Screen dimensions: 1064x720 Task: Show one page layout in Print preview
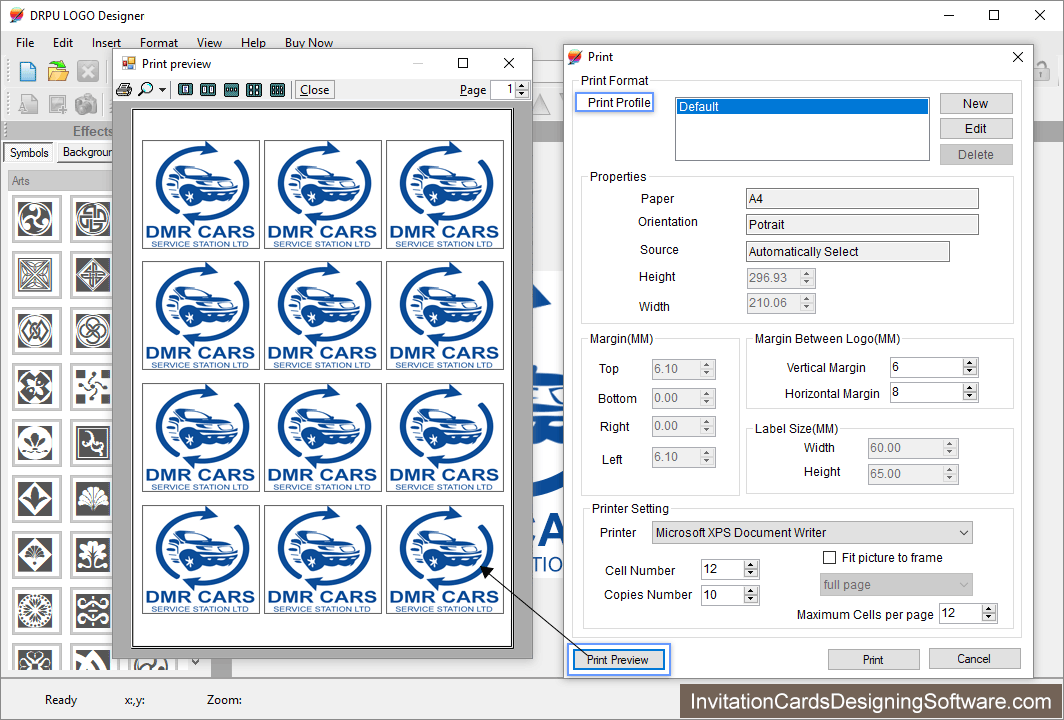coord(185,90)
